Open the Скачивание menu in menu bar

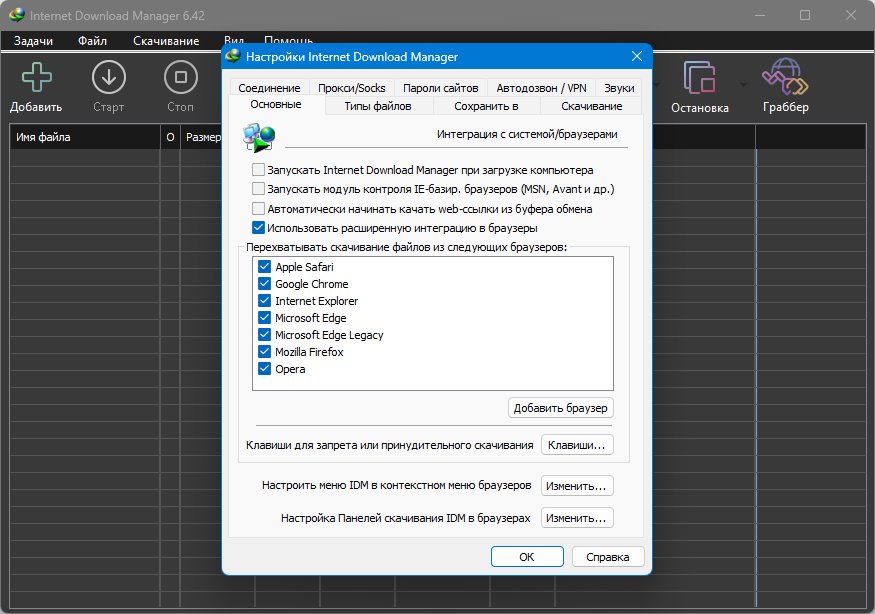[166, 41]
